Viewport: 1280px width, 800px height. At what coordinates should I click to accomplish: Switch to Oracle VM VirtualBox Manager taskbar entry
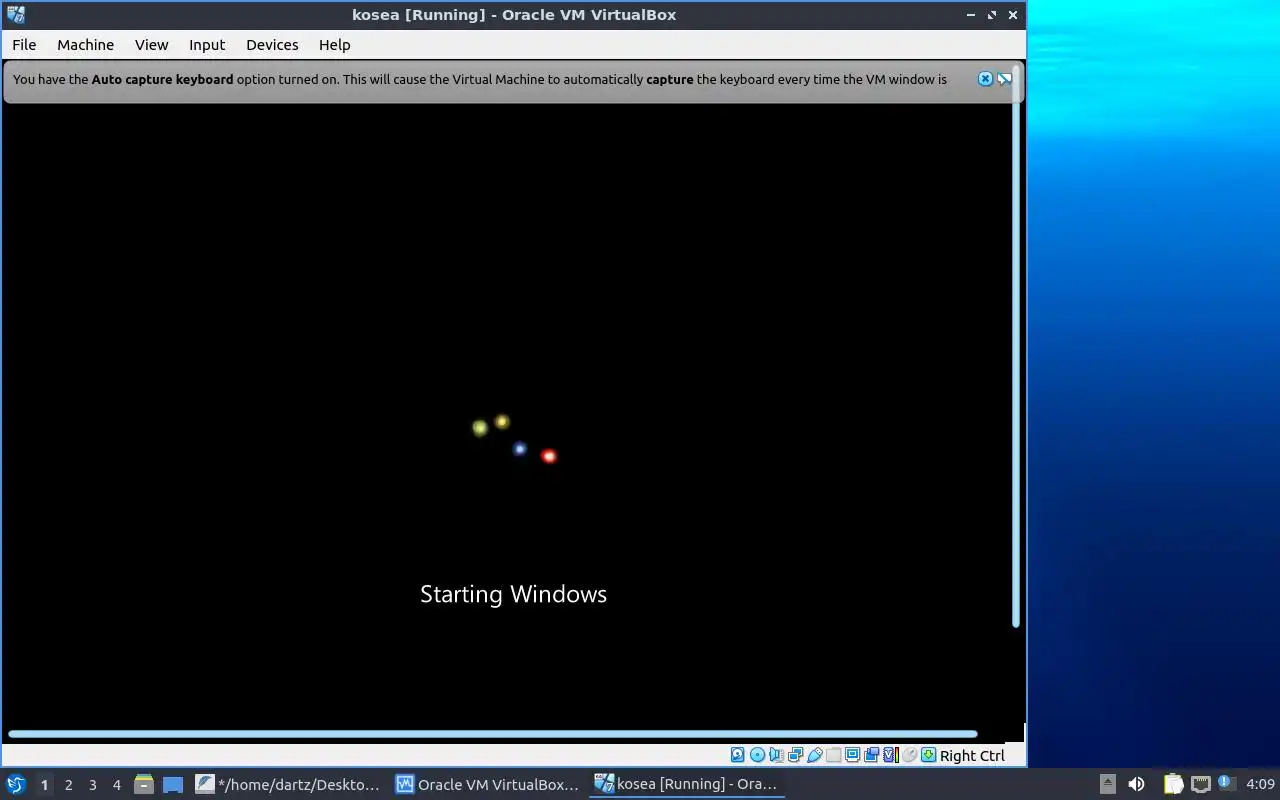(488, 784)
